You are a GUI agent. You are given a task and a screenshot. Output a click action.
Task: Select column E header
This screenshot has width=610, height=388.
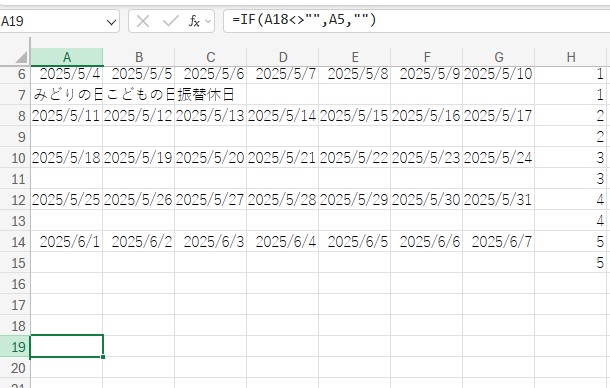(x=355, y=57)
